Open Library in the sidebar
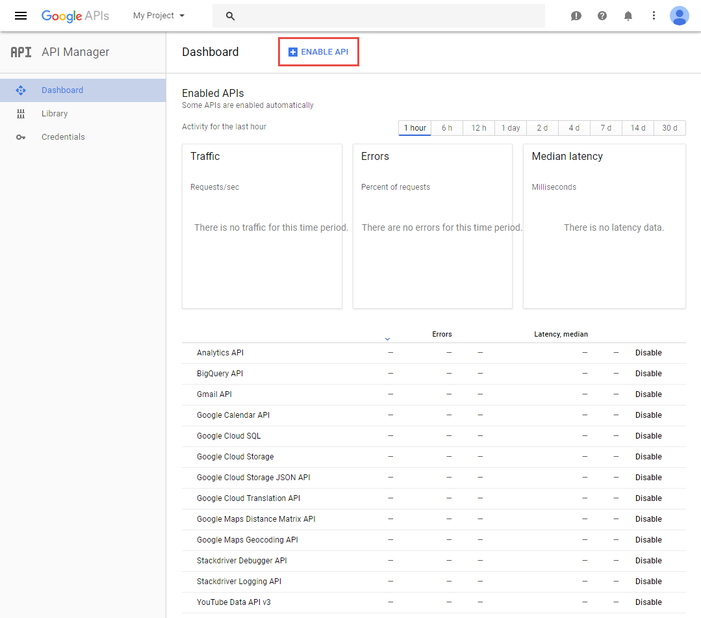 click(x=83, y=114)
